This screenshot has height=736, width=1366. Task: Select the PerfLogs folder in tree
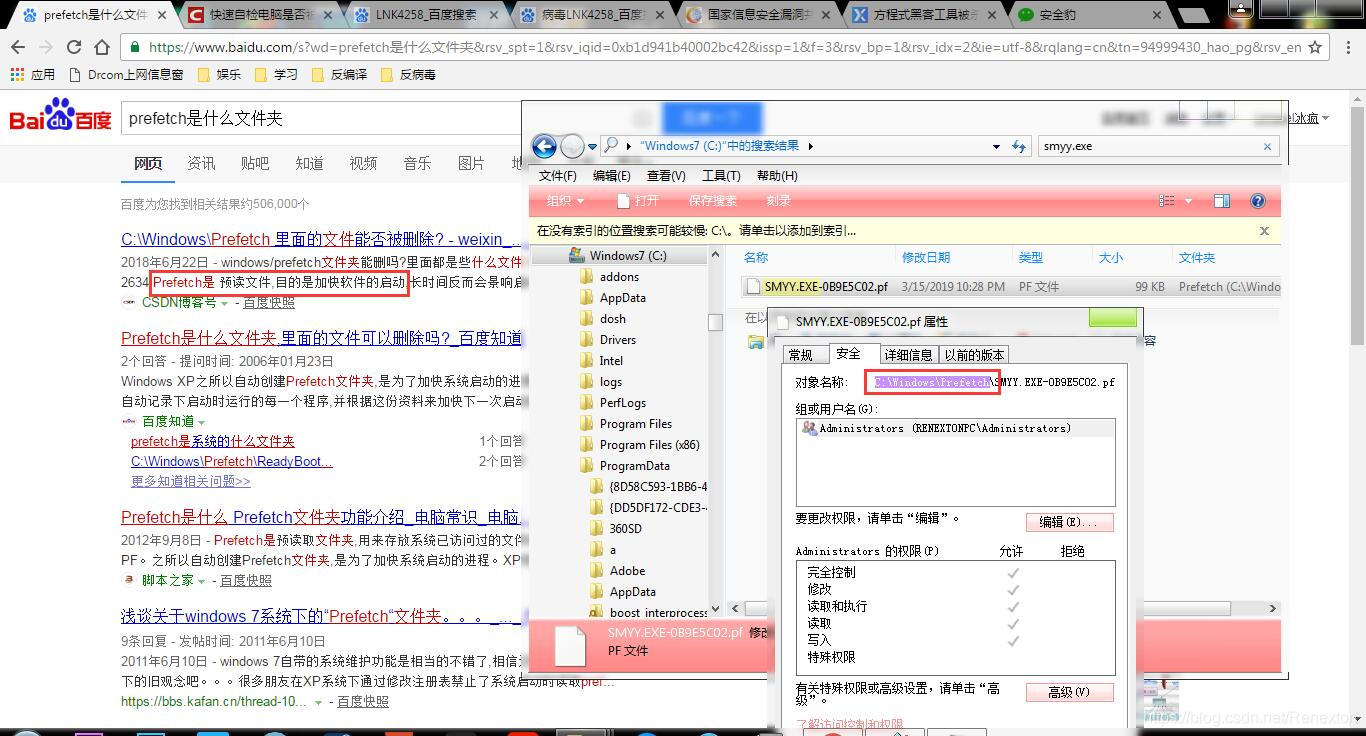click(x=622, y=402)
